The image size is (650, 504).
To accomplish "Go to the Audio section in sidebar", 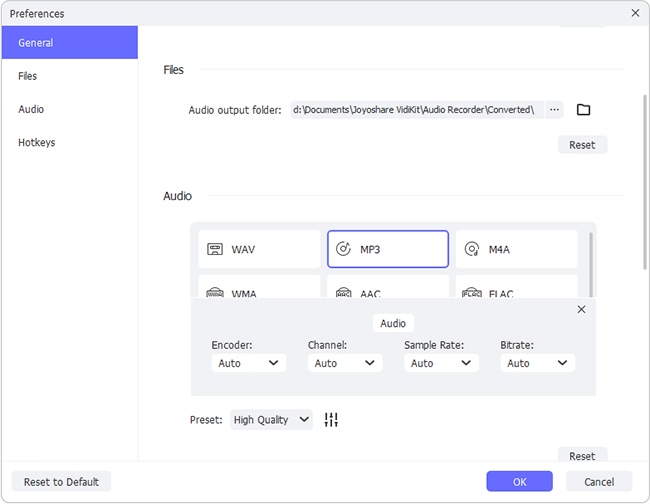I will click(70, 109).
